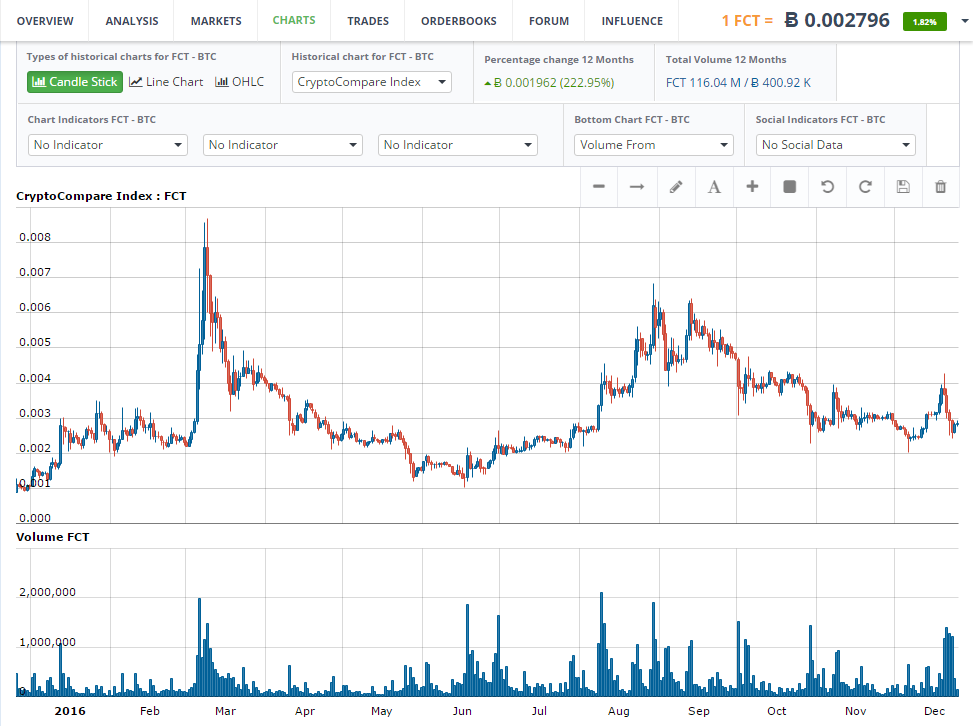Select the horizontal line drawing tool
This screenshot has height=726, width=973.
click(598, 187)
